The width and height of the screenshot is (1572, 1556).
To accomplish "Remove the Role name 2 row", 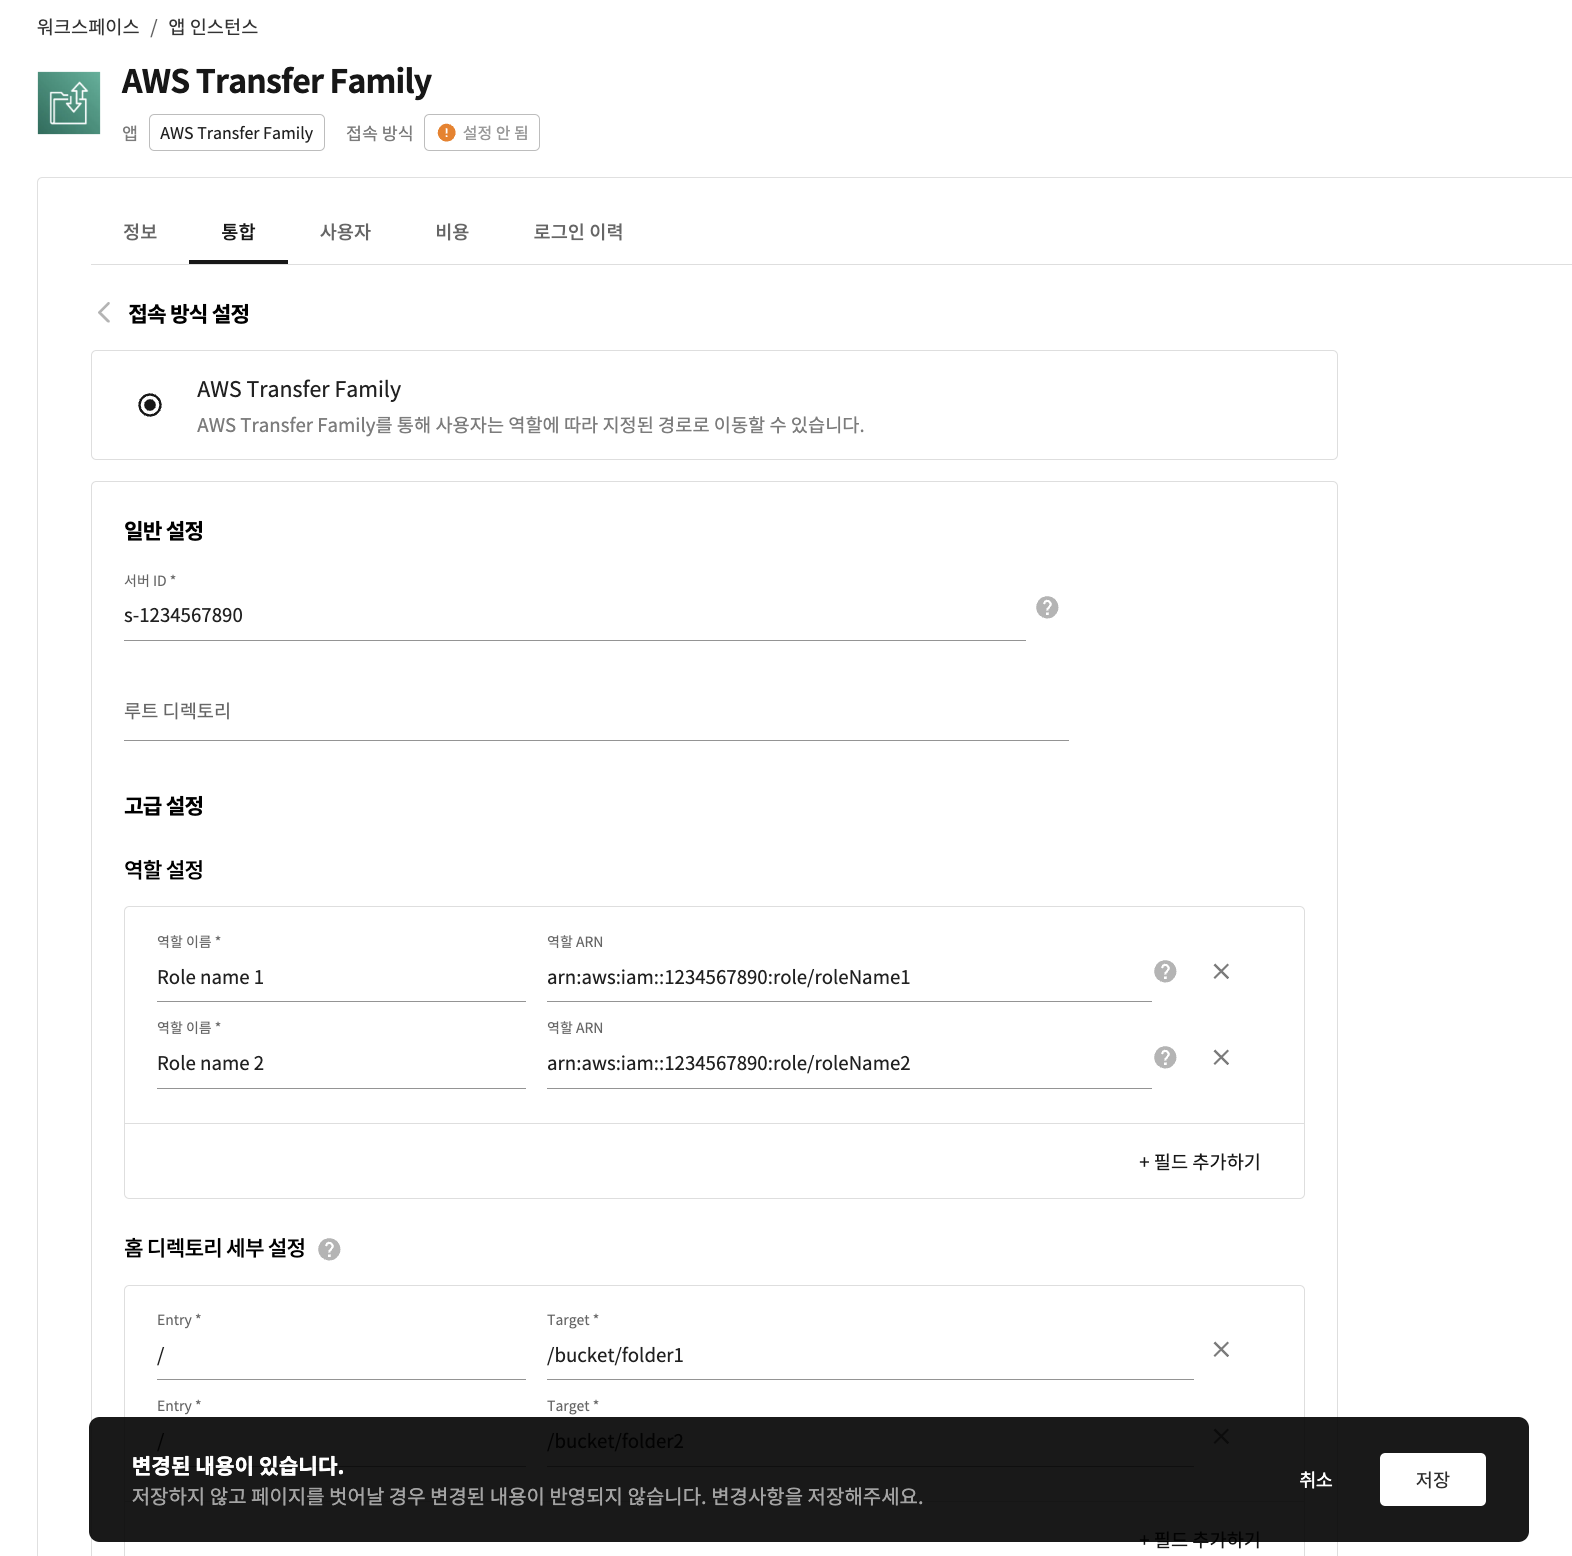I will (1221, 1057).
